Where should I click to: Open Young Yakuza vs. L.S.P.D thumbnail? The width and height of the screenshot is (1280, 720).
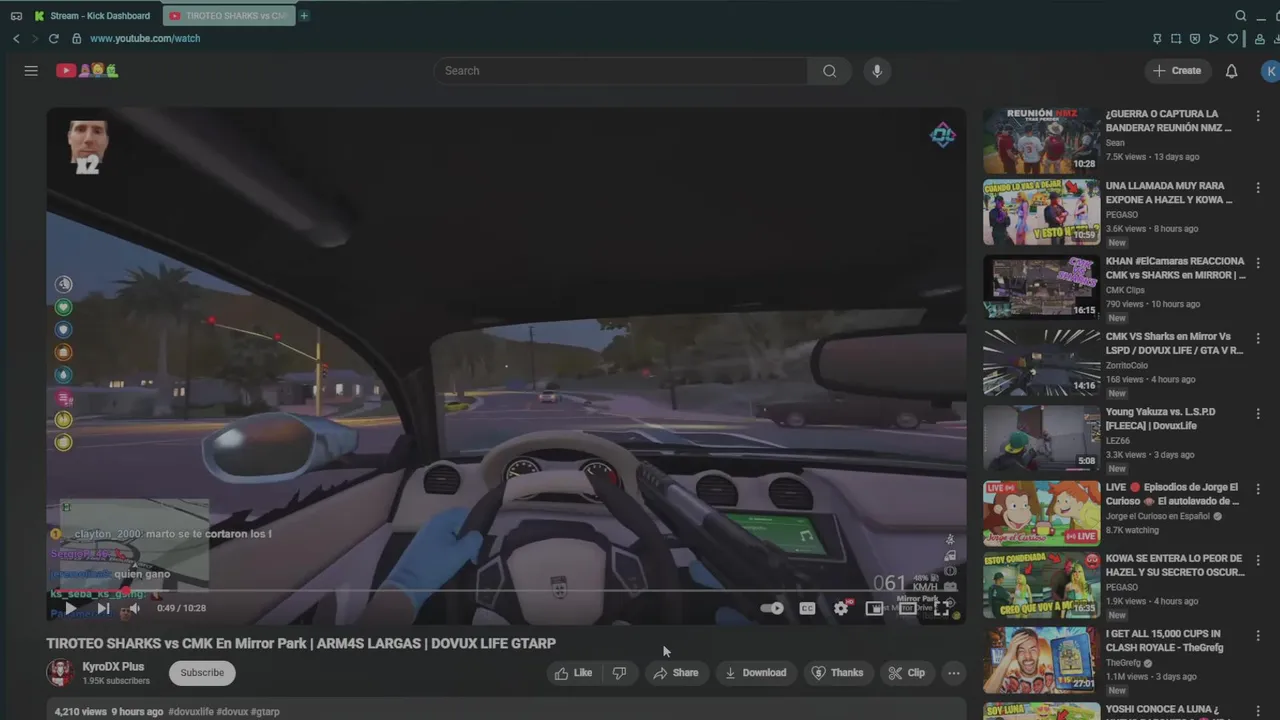coord(1041,438)
